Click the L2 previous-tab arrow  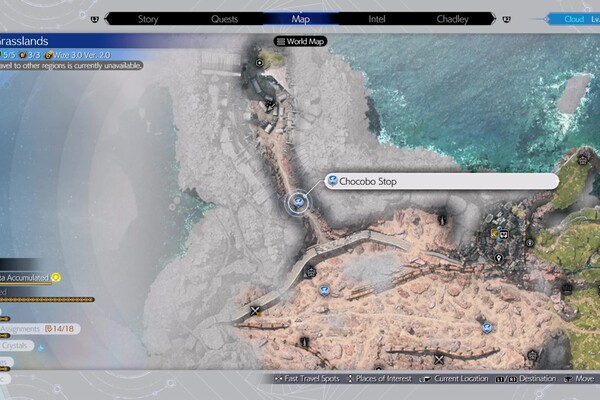[95, 19]
